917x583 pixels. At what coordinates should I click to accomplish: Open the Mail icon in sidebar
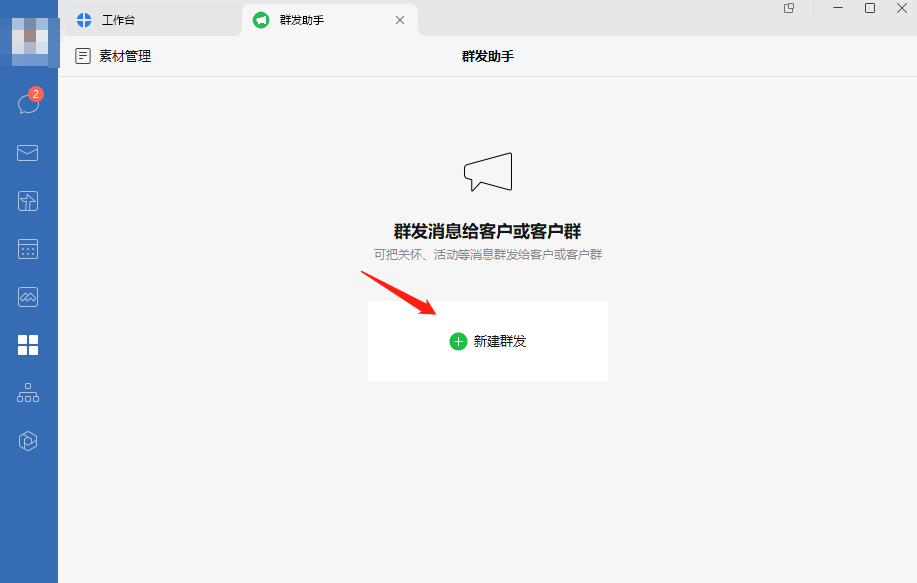[x=27, y=153]
